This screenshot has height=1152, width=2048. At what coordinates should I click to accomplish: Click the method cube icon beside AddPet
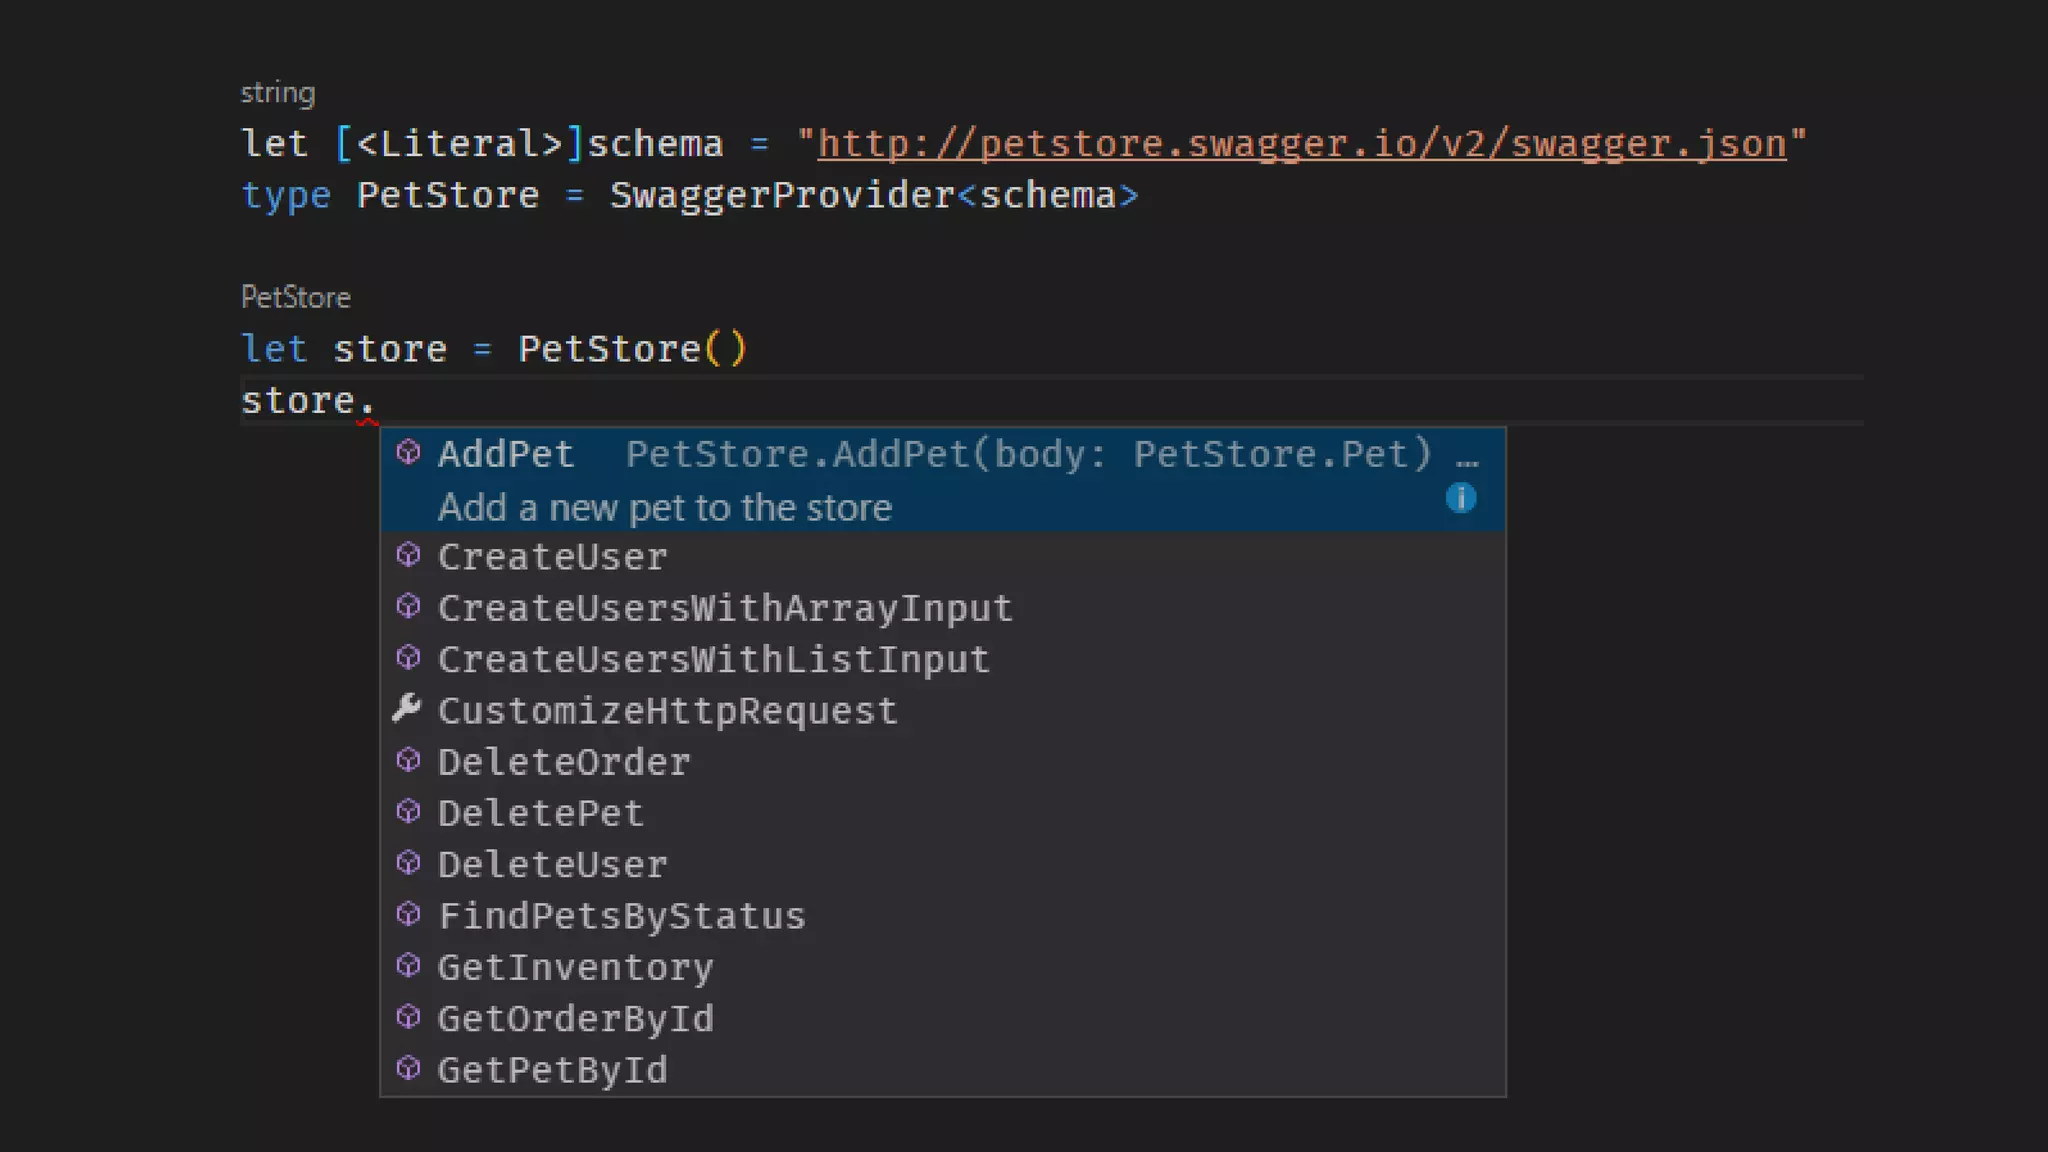coord(408,452)
